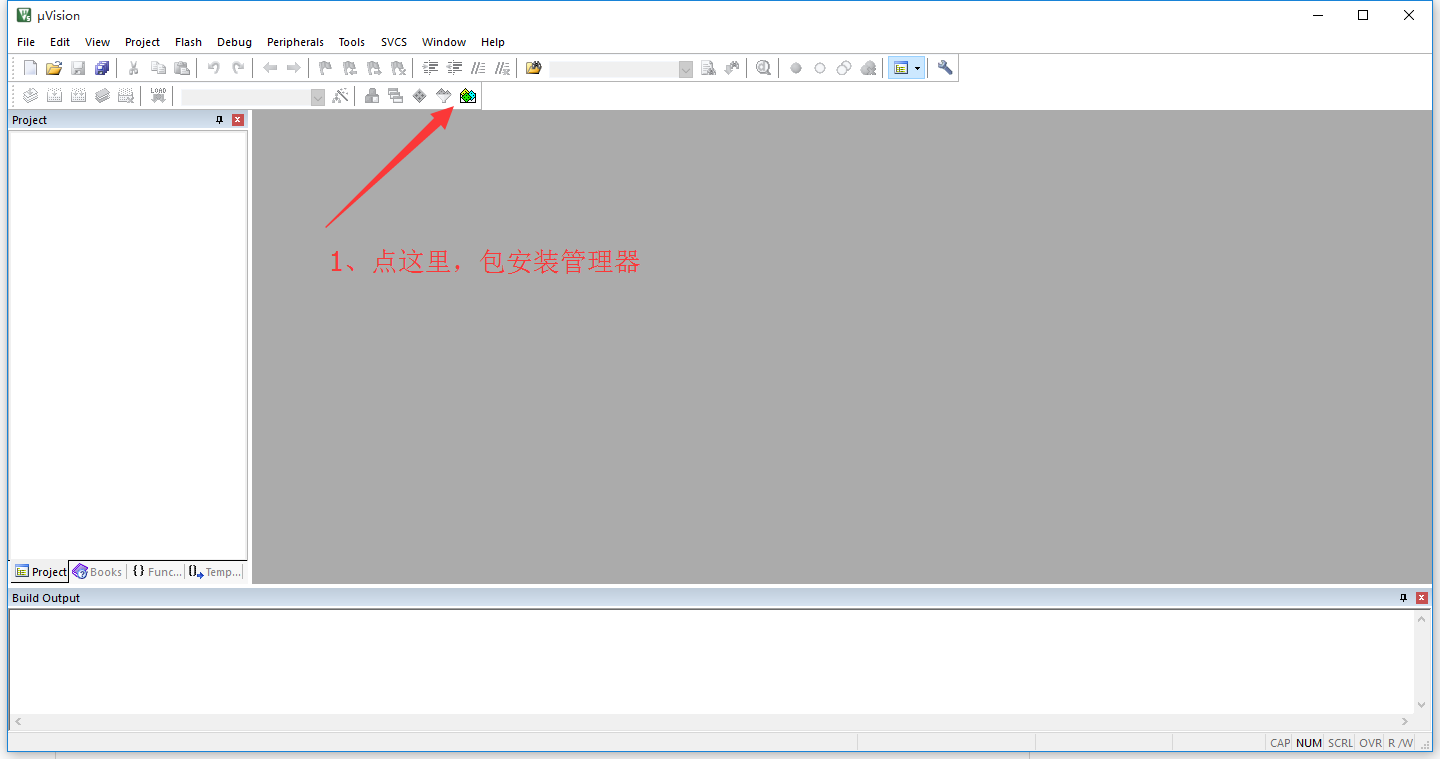The image size is (1440, 759).
Task: Open the window layout dropdown arrow
Action: [x=918, y=68]
